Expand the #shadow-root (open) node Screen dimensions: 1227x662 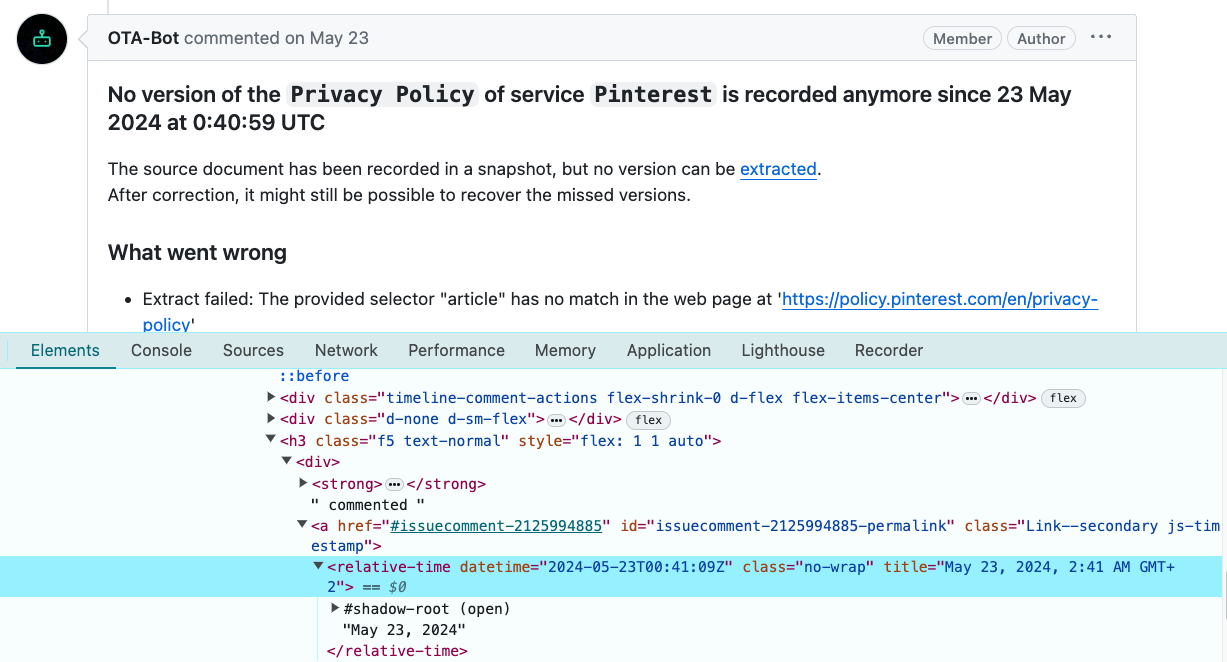[335, 609]
